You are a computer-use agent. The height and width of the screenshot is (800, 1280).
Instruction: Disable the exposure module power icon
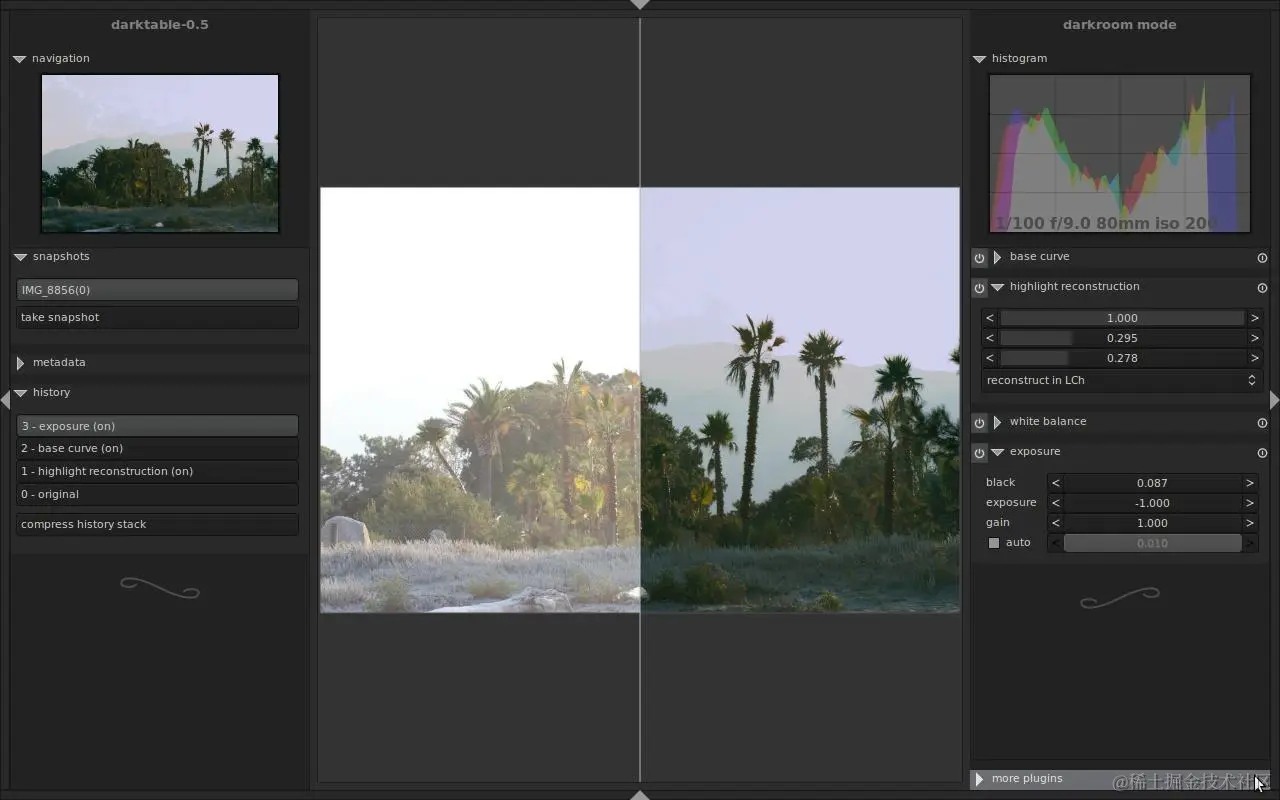coord(979,453)
